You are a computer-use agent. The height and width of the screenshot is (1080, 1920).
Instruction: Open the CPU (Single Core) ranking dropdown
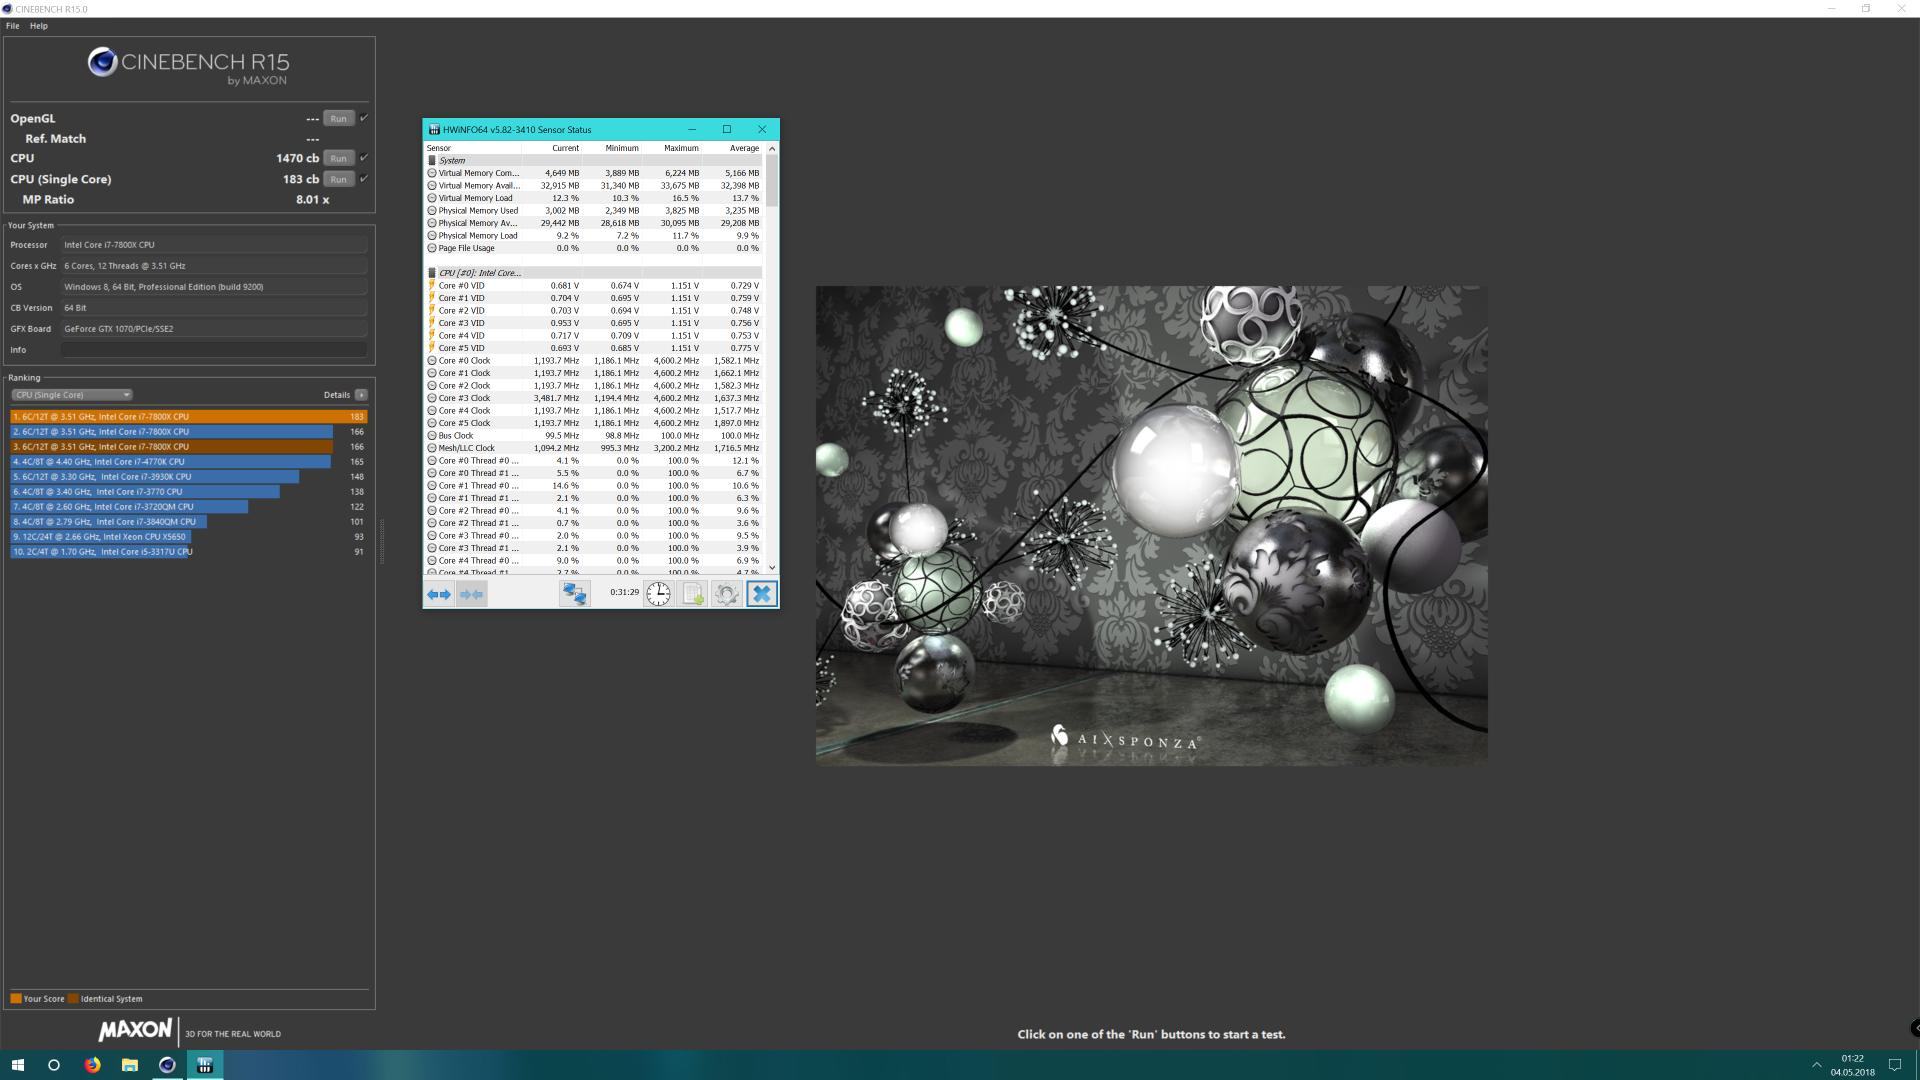point(71,395)
